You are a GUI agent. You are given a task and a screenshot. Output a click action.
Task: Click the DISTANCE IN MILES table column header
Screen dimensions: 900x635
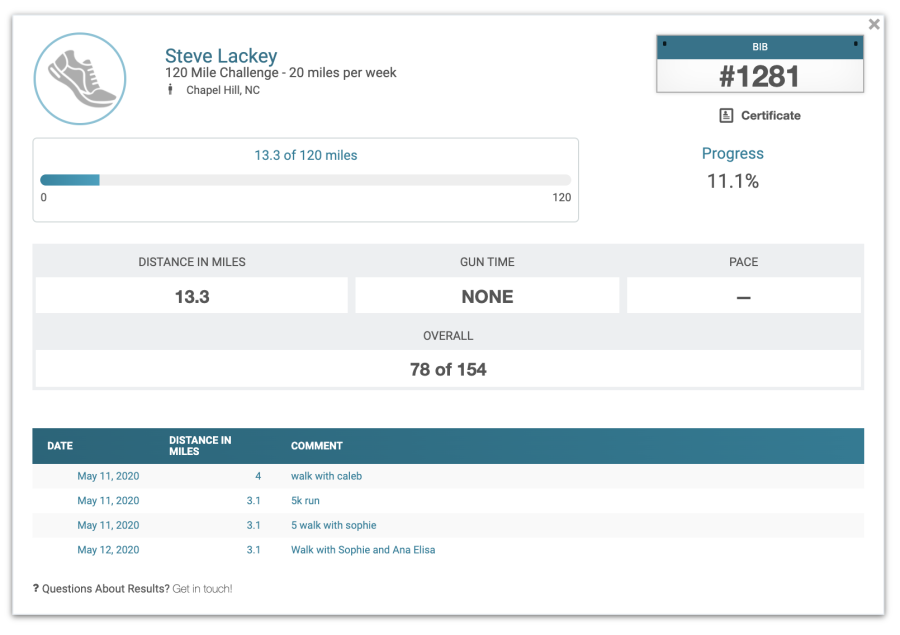pos(200,446)
